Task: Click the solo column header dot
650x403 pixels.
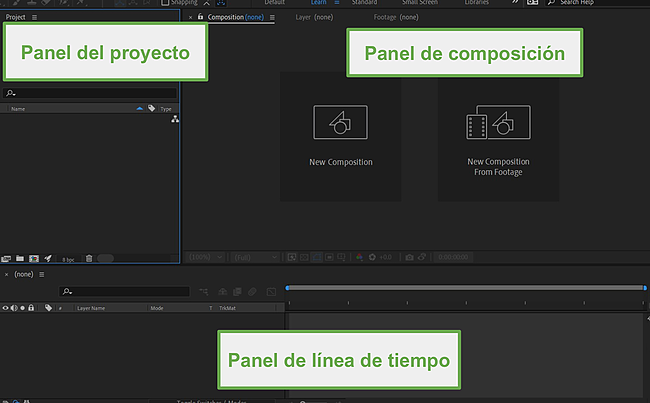Action: click(x=22, y=308)
